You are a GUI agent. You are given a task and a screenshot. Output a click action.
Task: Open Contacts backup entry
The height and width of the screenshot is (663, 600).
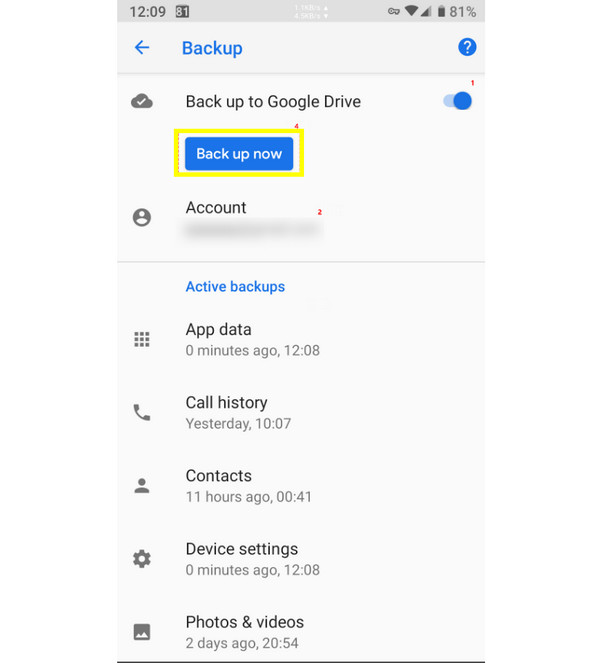[x=301, y=486]
